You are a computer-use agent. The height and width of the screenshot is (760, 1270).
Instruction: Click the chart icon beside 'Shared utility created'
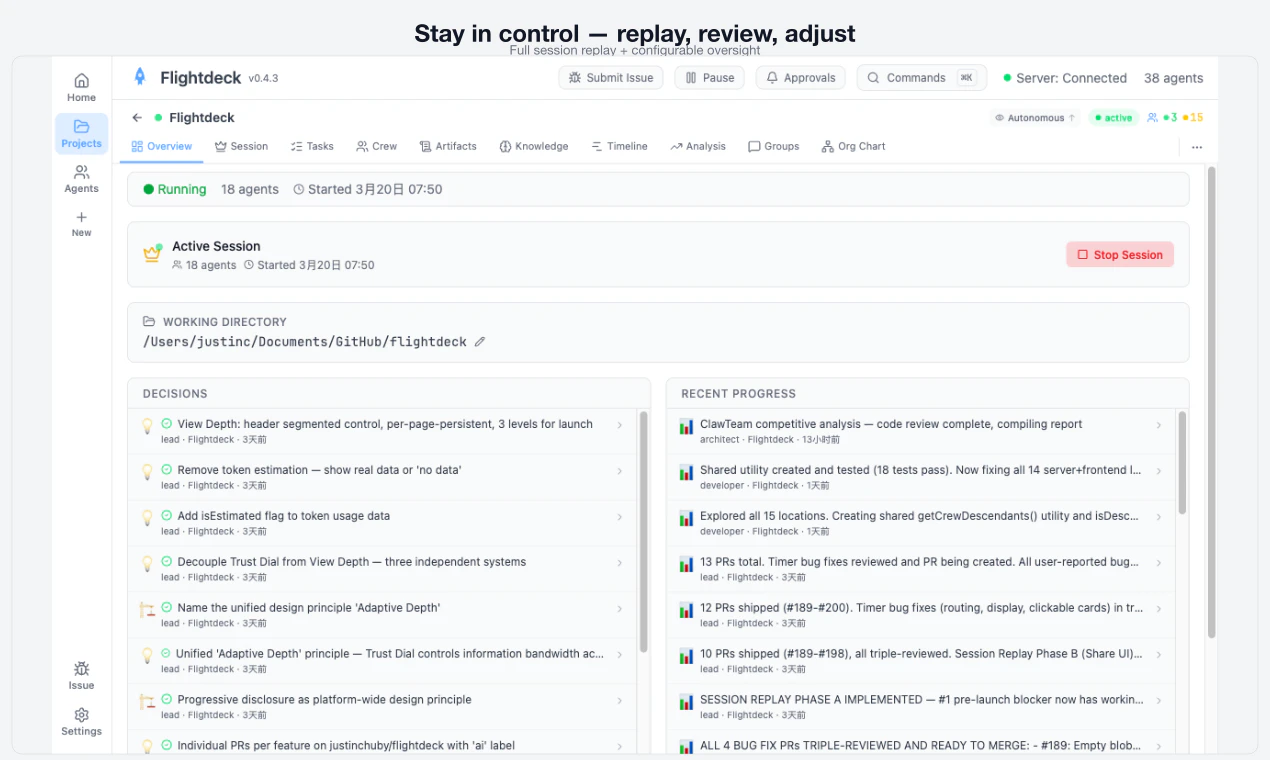pos(686,473)
